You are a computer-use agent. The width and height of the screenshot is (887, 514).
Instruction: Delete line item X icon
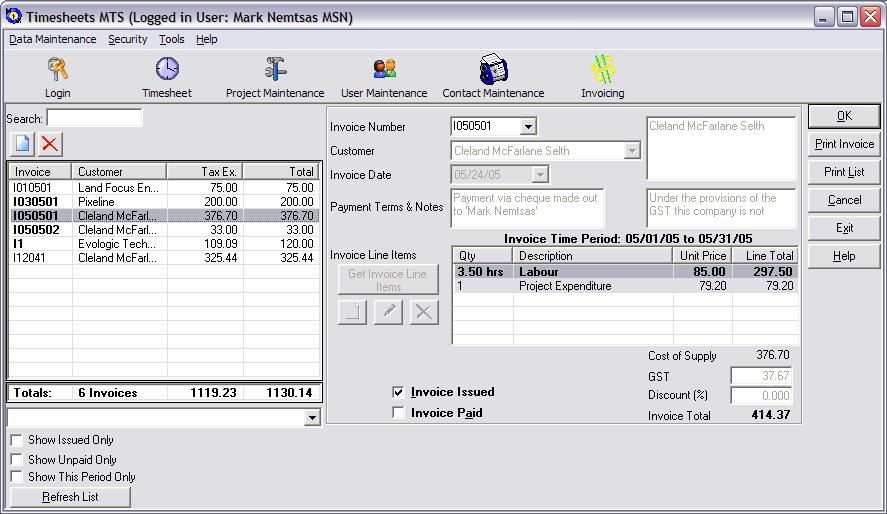point(424,312)
